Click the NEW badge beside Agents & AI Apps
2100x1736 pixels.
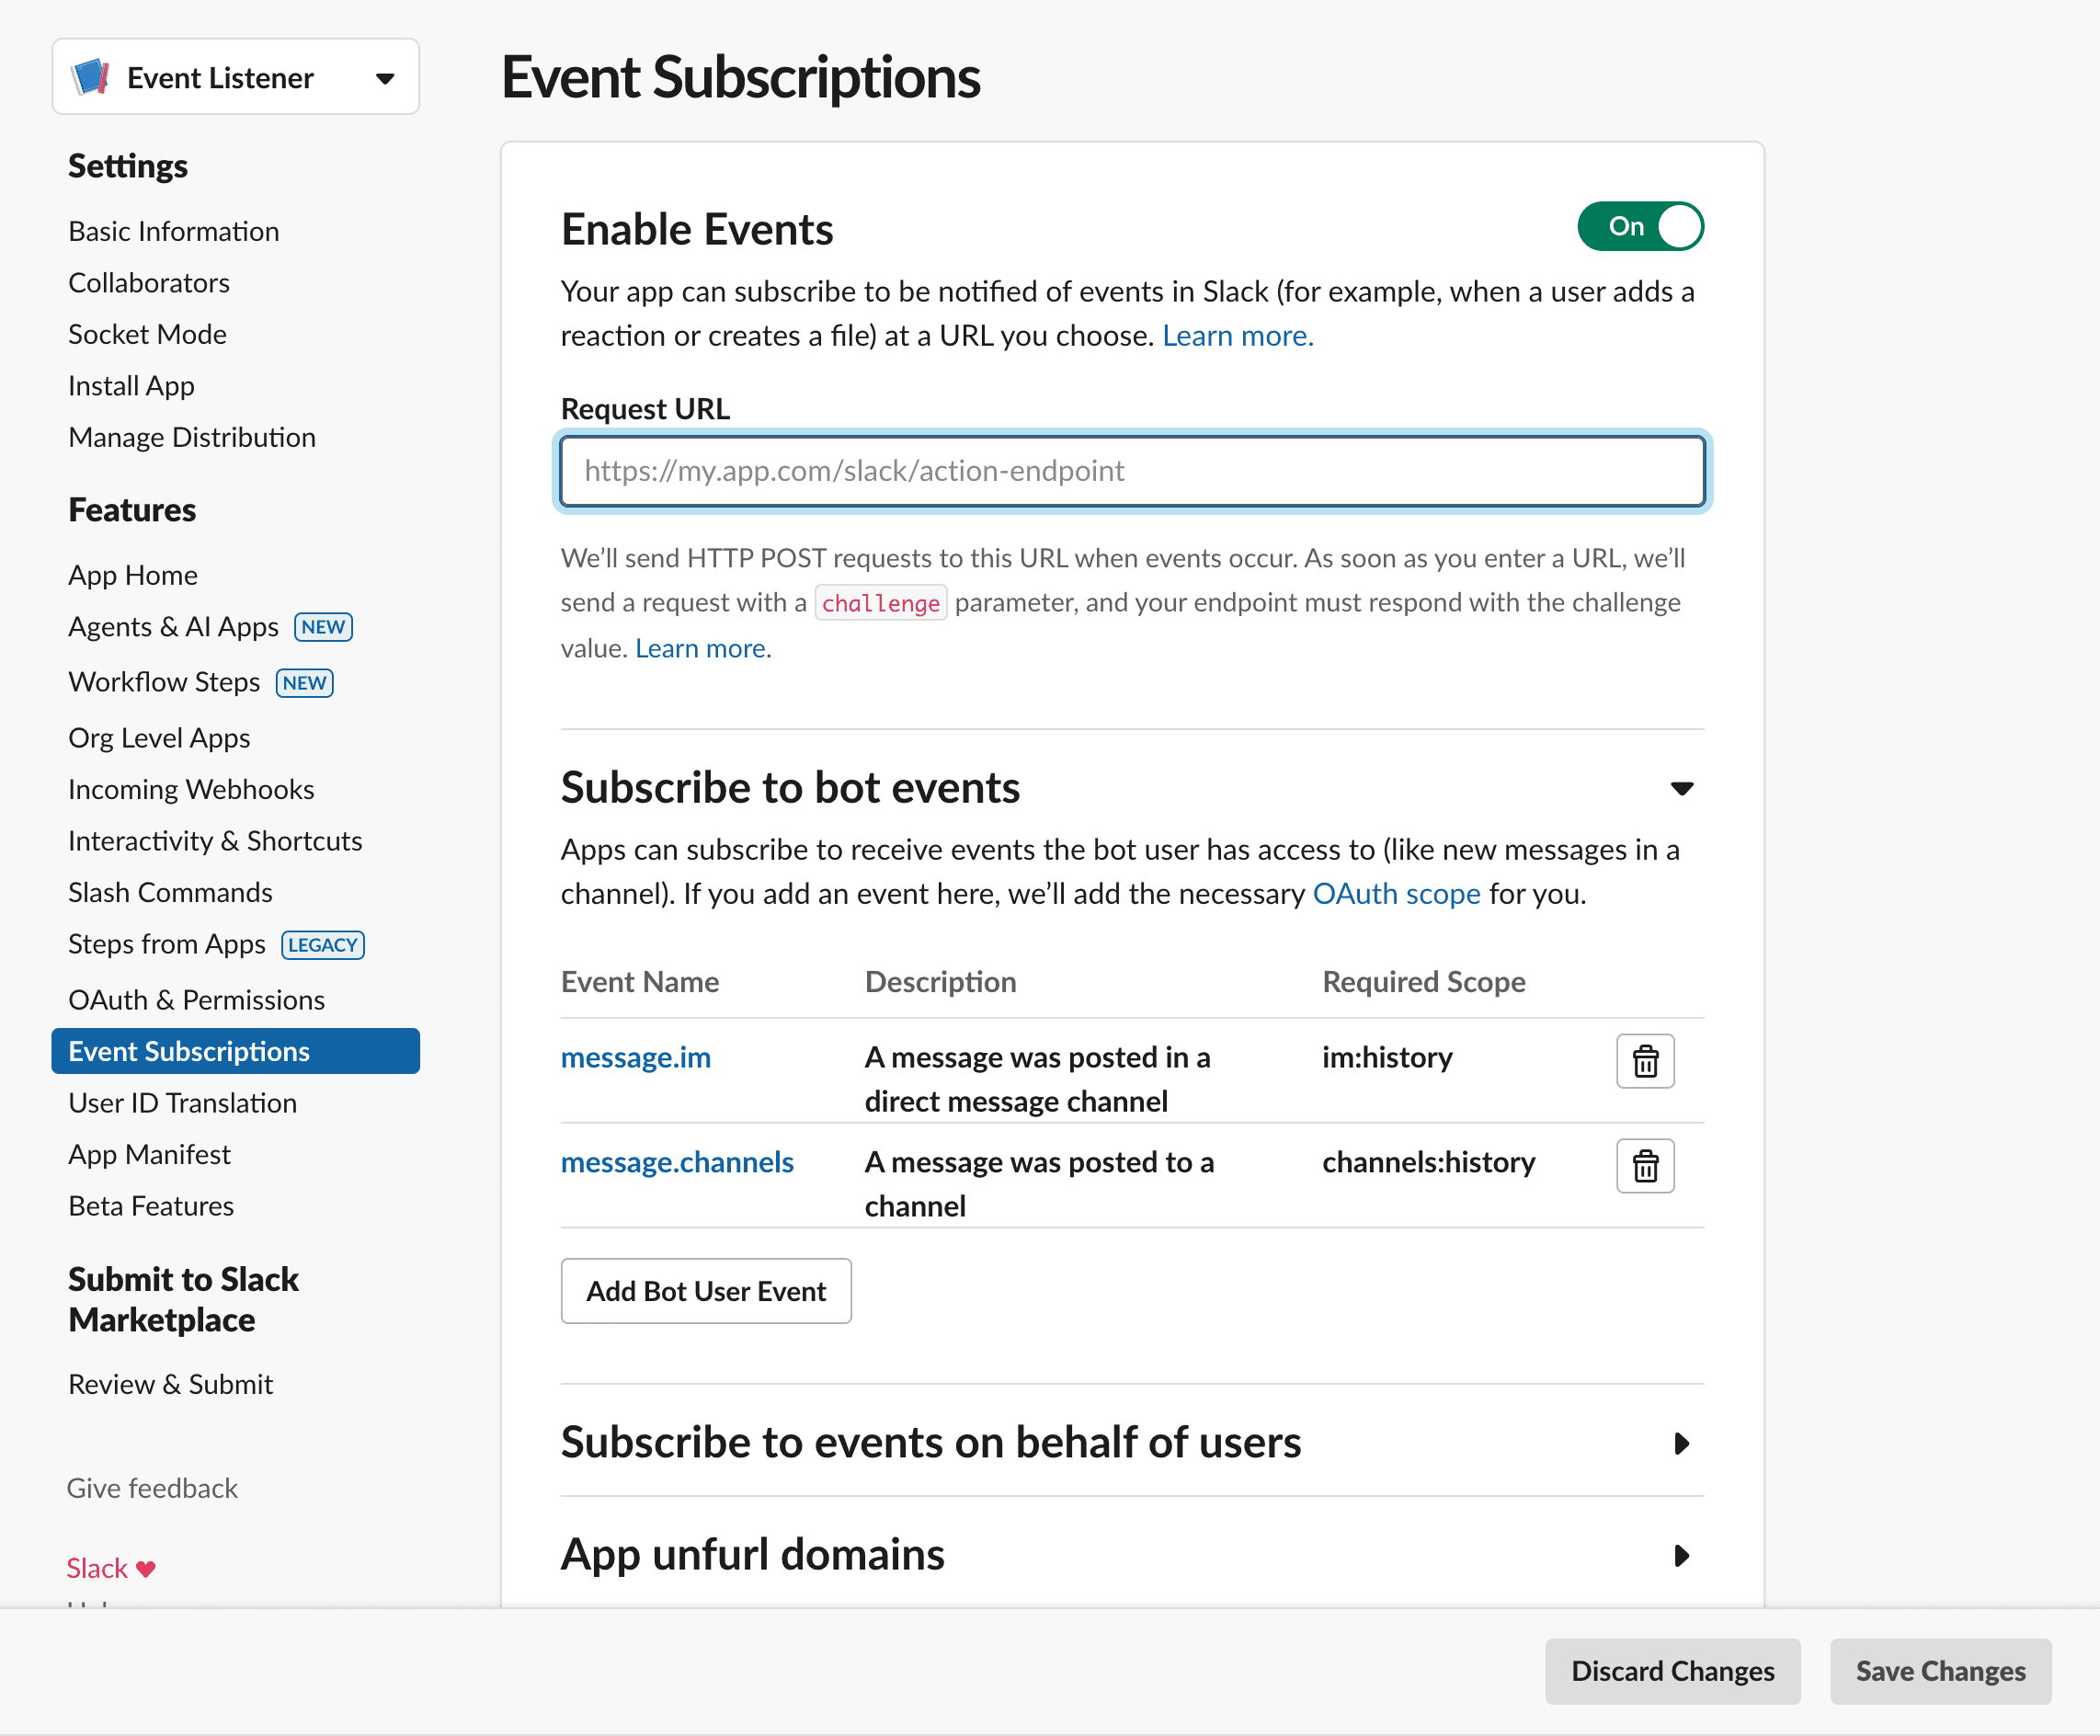(323, 627)
